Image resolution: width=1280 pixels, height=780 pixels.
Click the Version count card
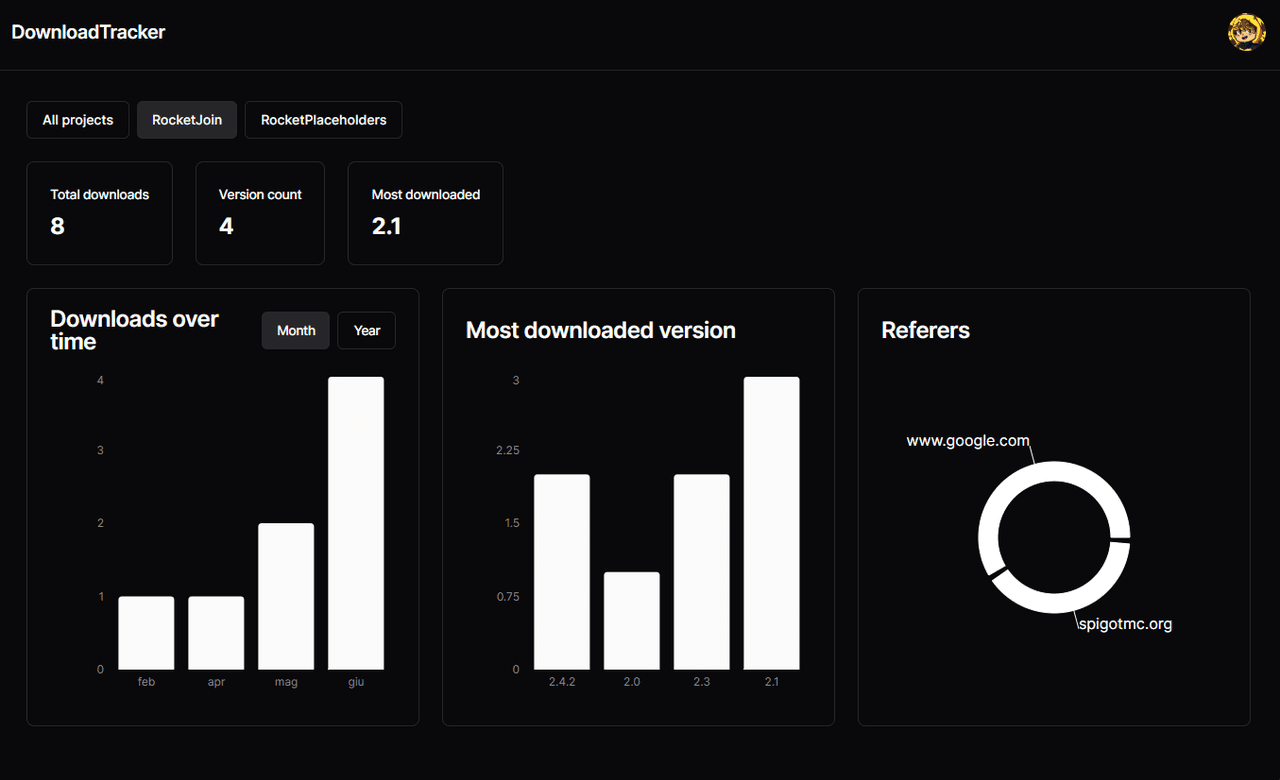pos(260,213)
